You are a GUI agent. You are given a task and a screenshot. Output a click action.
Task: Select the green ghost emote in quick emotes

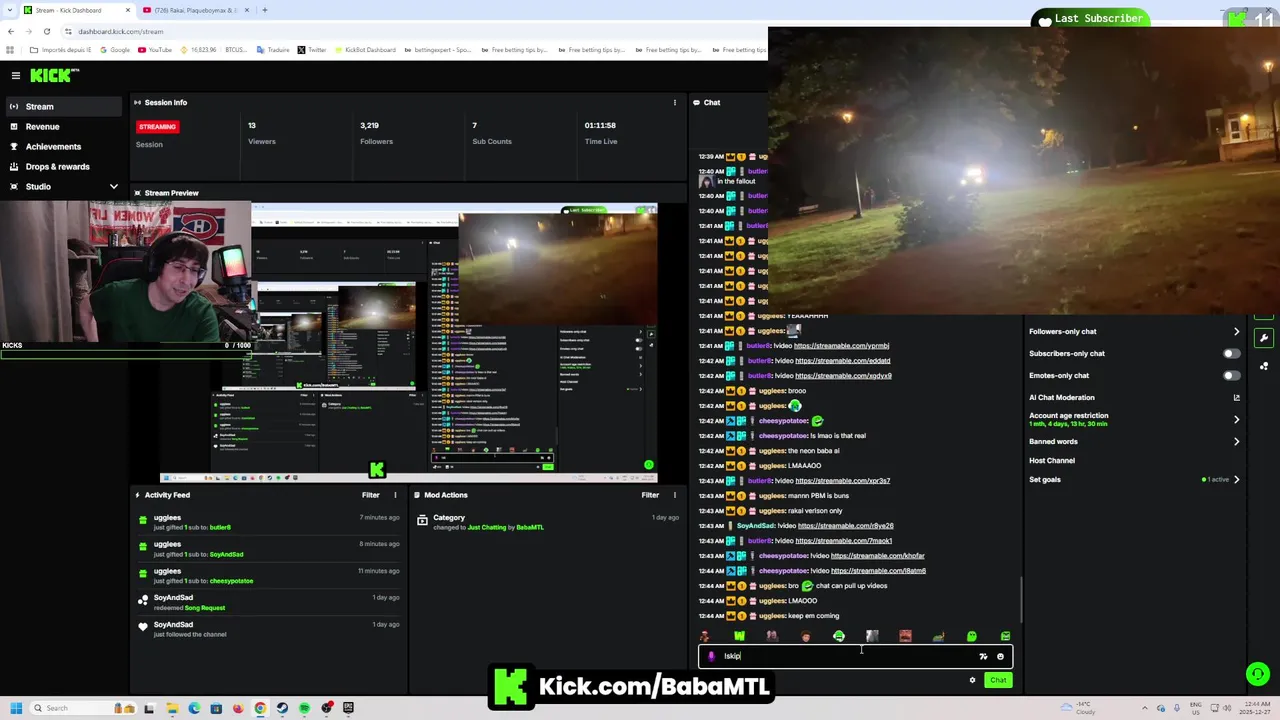pyautogui.click(x=972, y=636)
